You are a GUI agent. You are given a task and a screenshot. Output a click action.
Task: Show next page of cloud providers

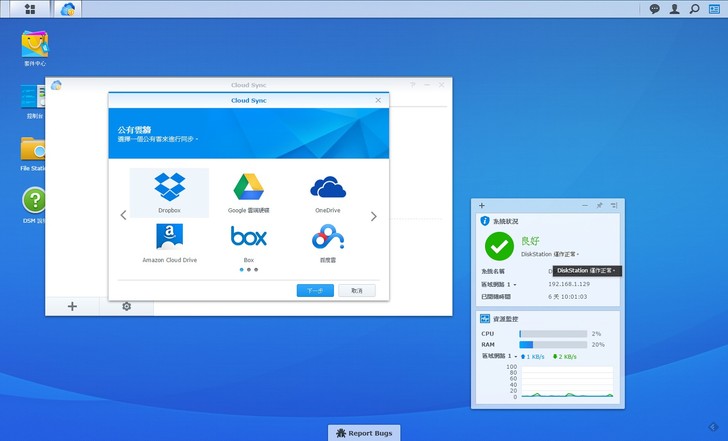point(374,216)
